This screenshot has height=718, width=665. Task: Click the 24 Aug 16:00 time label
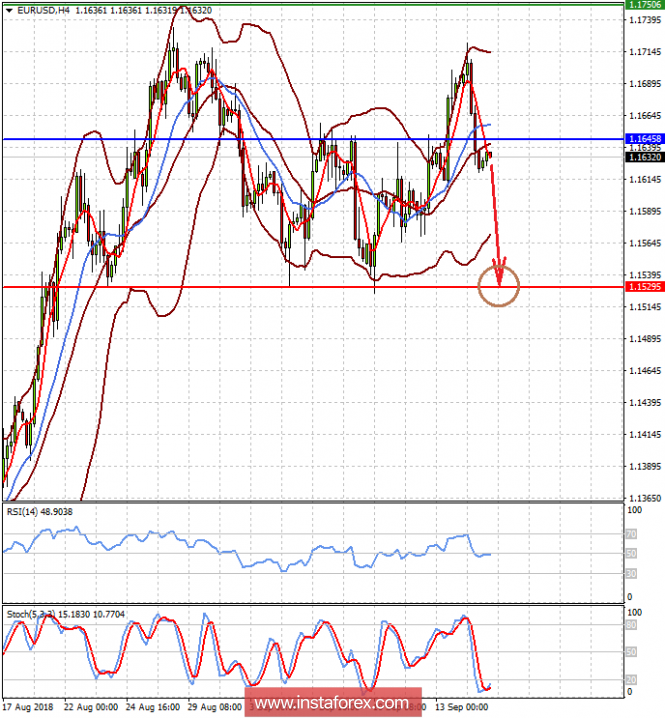pyautogui.click(x=153, y=707)
